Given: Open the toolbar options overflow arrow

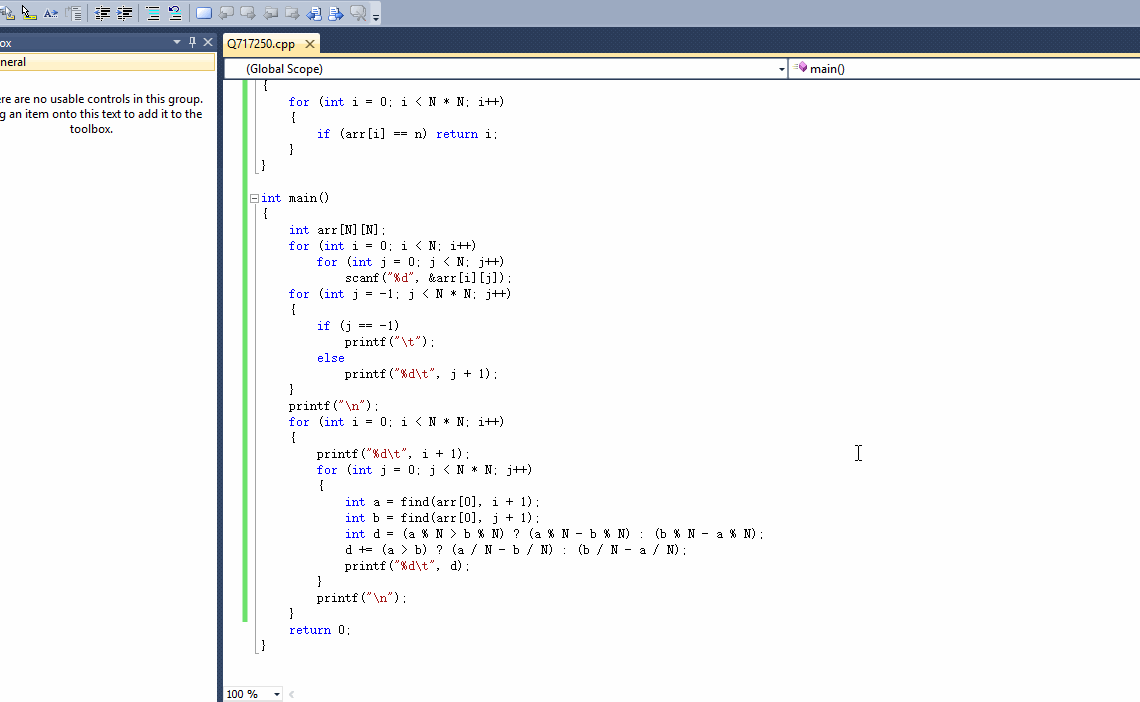Looking at the screenshot, I should tap(376, 16).
